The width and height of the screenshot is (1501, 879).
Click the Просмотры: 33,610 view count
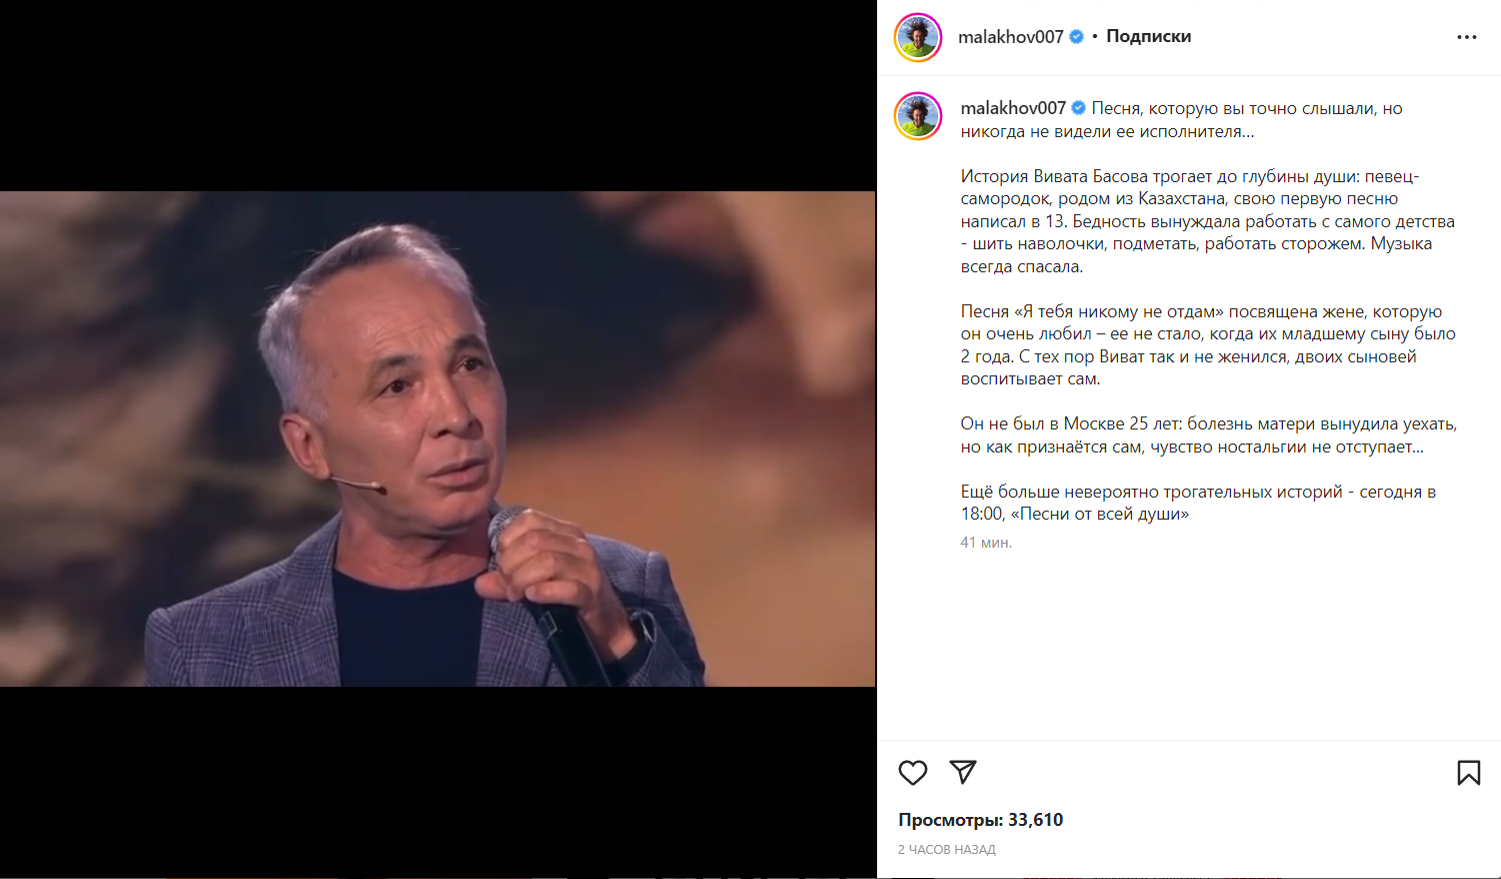(980, 820)
